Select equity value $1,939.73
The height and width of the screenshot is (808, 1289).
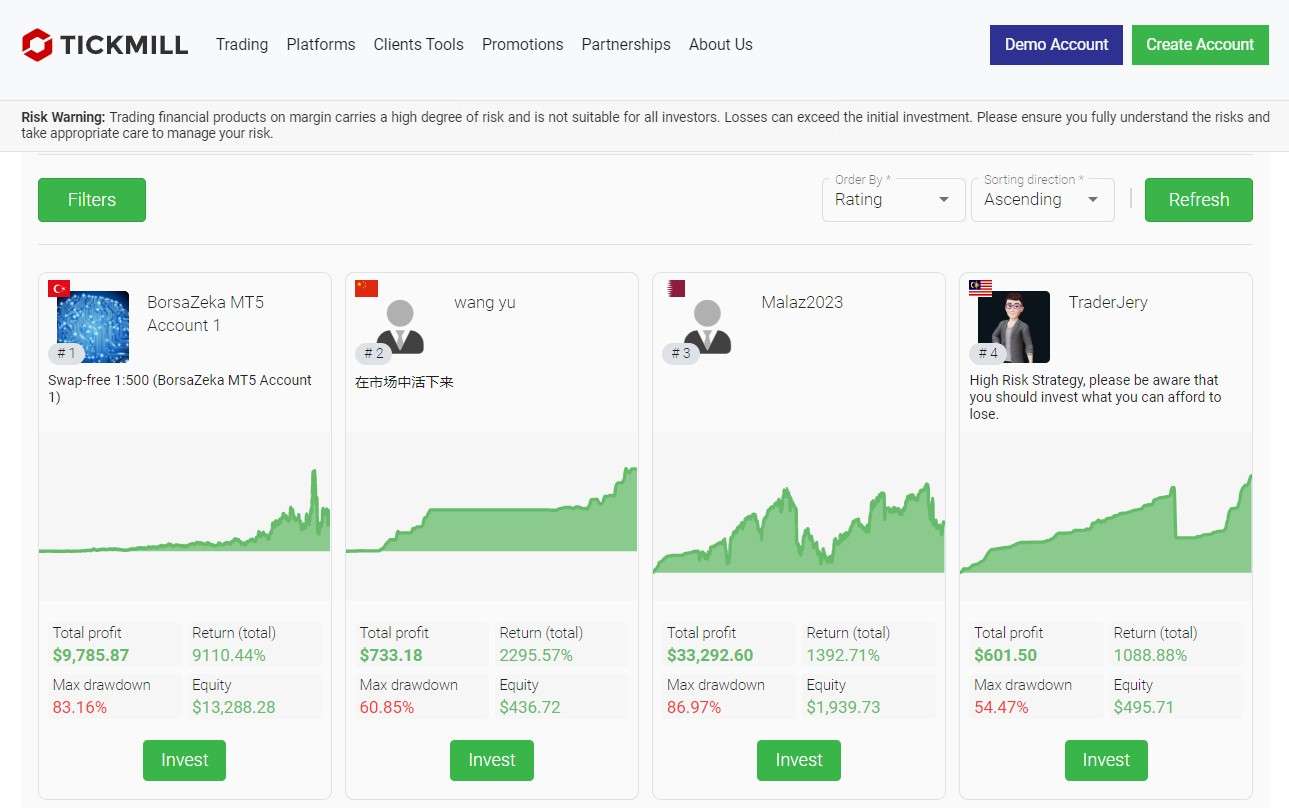[844, 708]
